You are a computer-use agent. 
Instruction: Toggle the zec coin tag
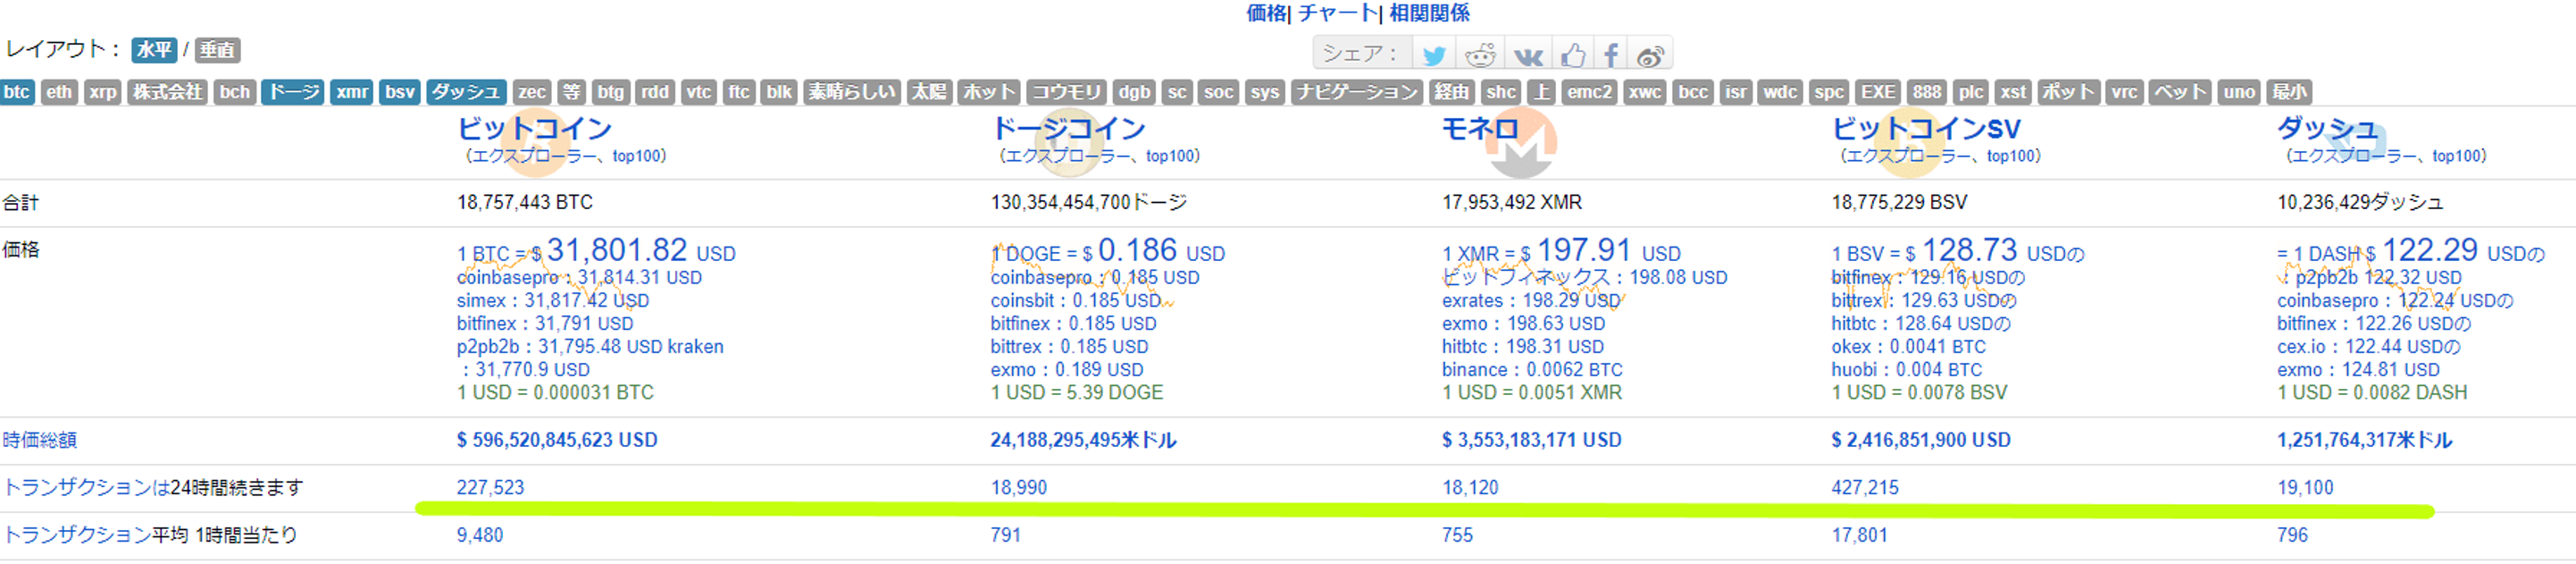click(x=532, y=92)
